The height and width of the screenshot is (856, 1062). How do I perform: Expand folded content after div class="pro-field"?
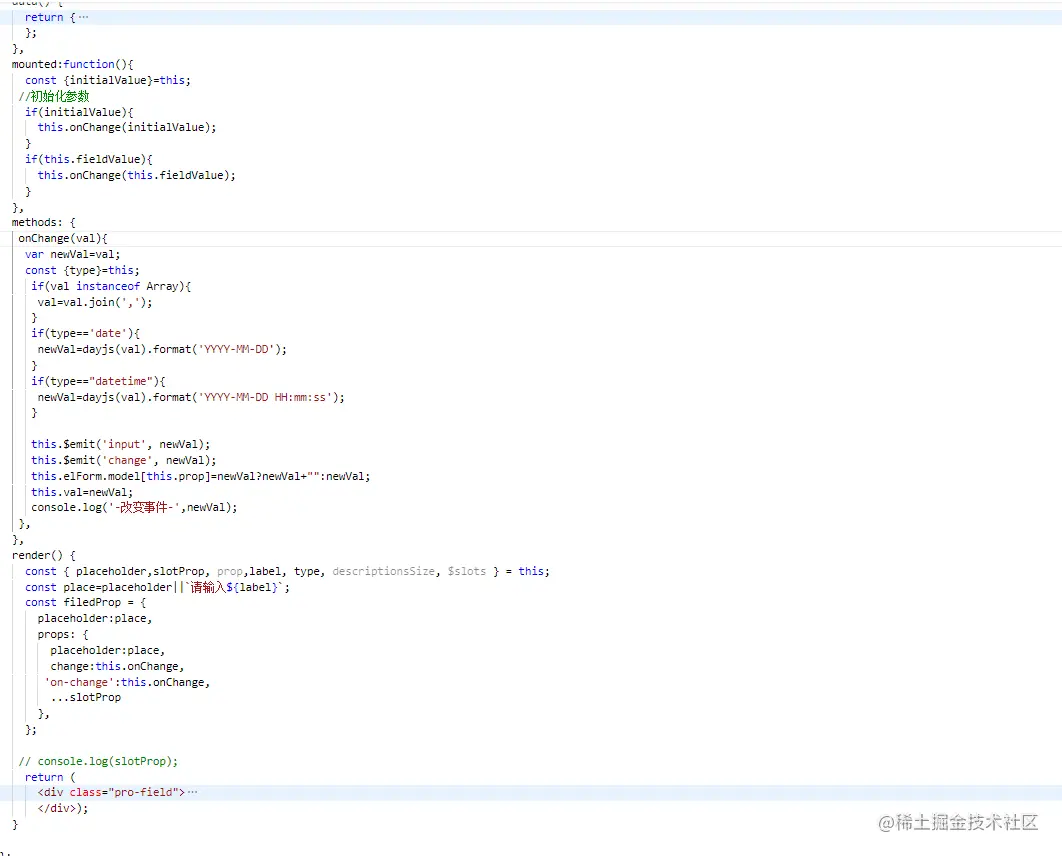[x=192, y=792]
